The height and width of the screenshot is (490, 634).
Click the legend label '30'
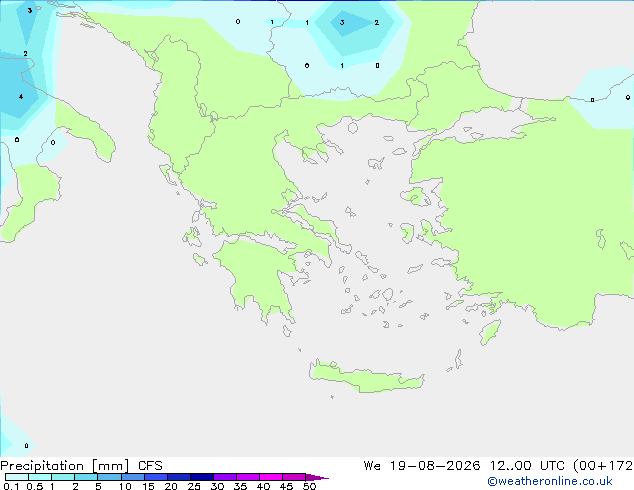pos(217,486)
